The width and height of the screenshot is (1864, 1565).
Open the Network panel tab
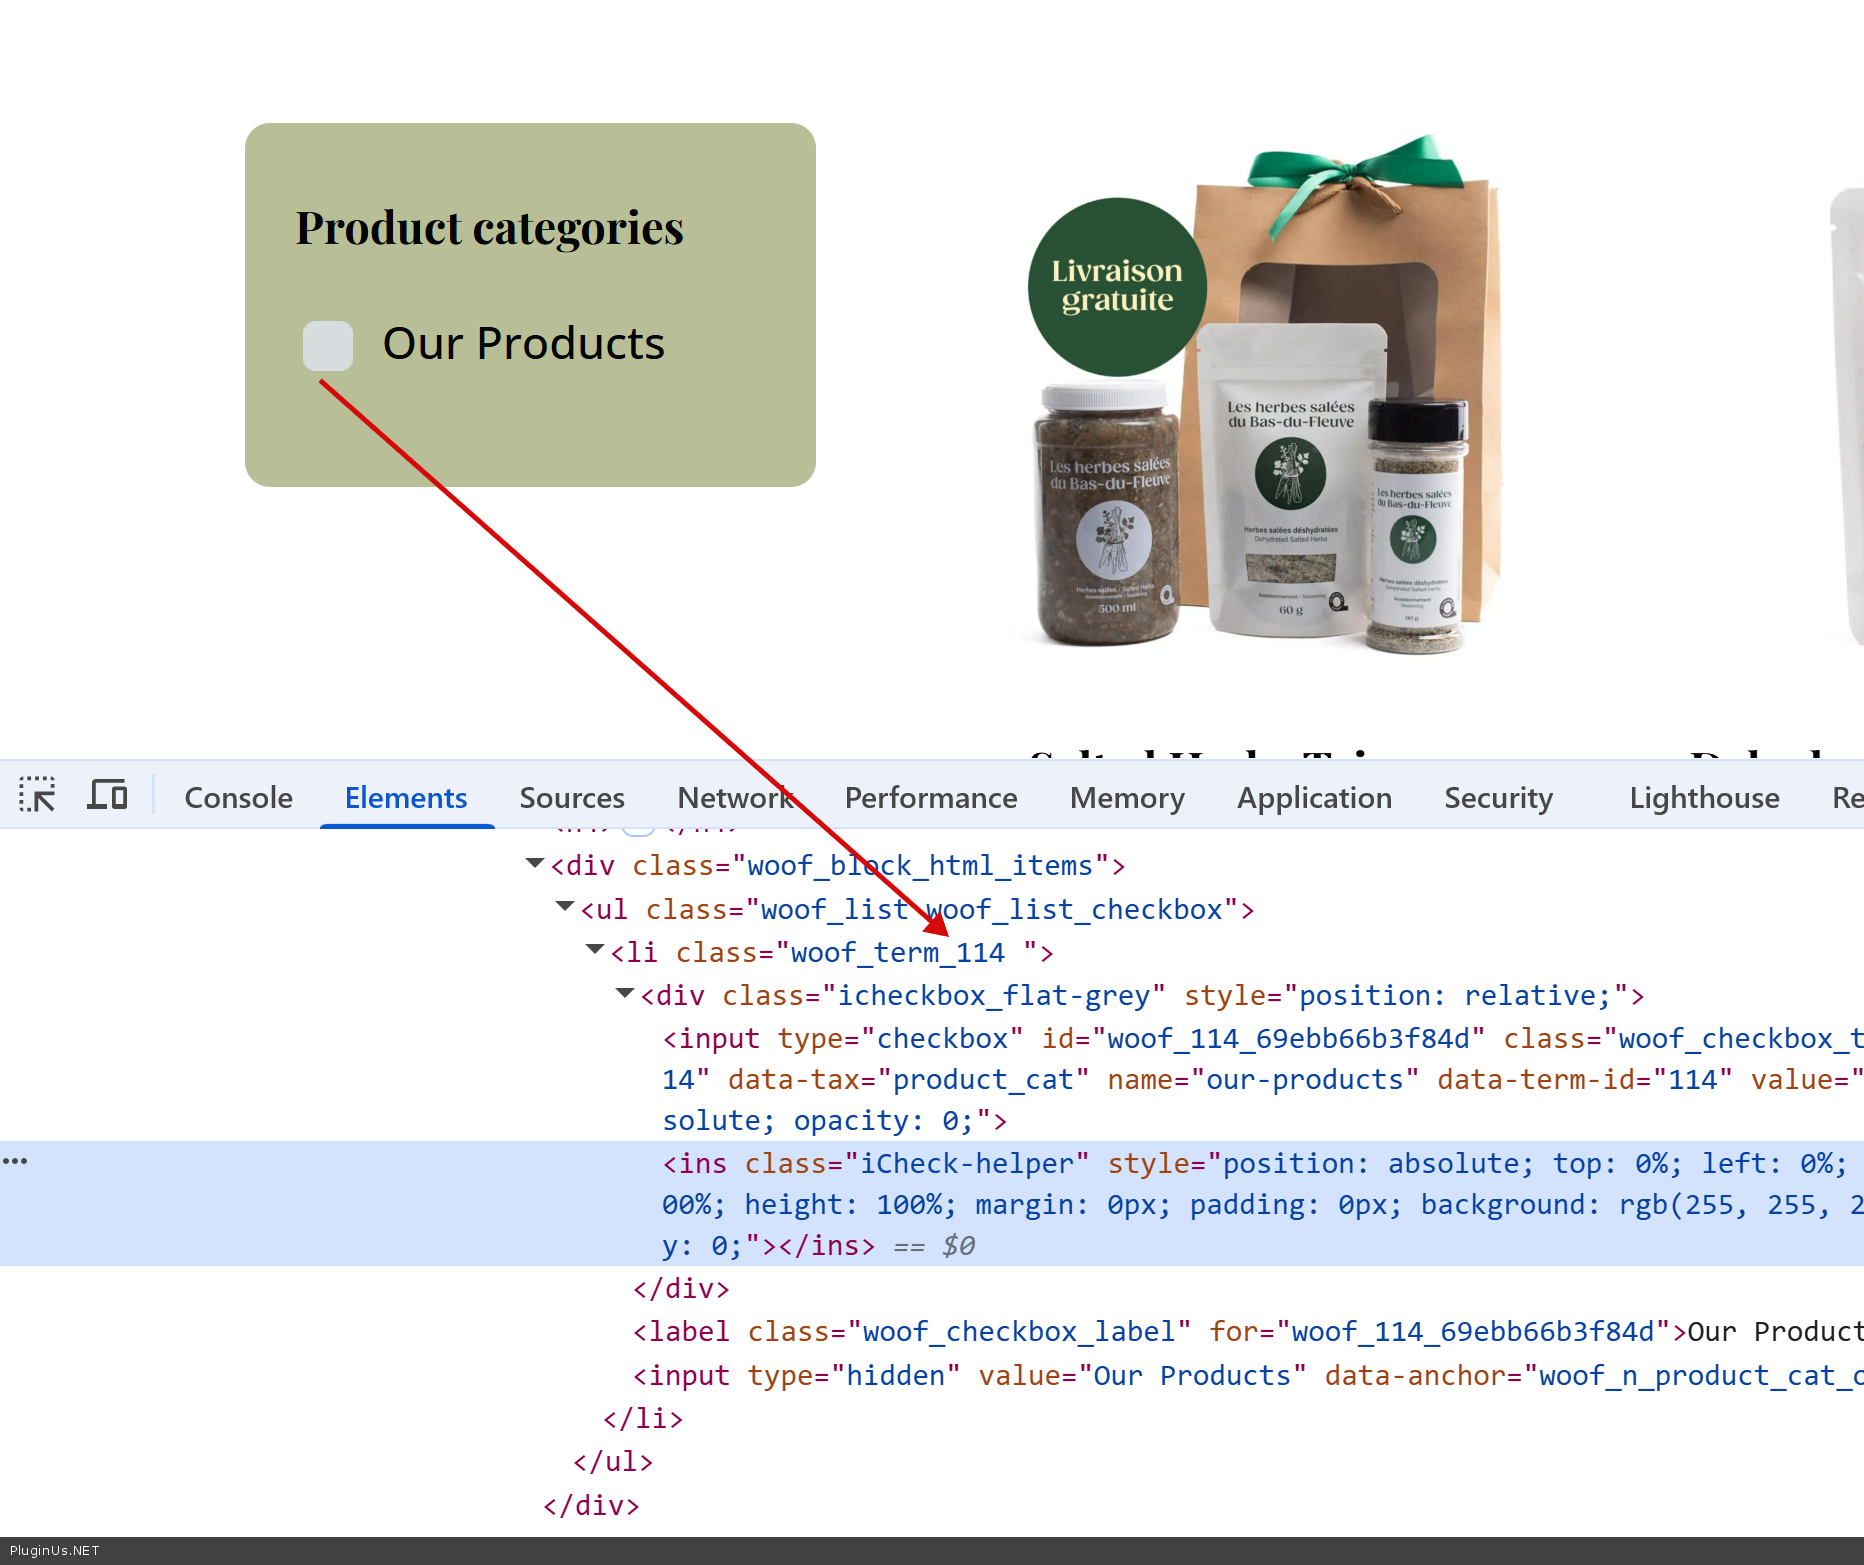[735, 798]
